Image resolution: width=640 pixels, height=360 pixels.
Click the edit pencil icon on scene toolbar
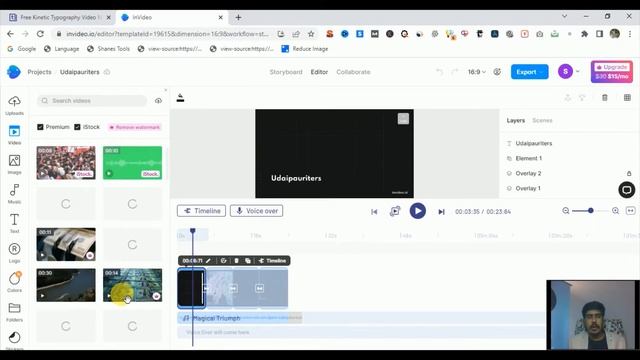(209, 260)
